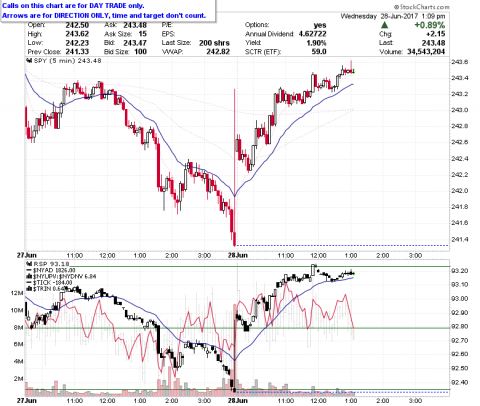Click the green up-triangle change indicator
The width and height of the screenshot is (480, 406).
384,25
